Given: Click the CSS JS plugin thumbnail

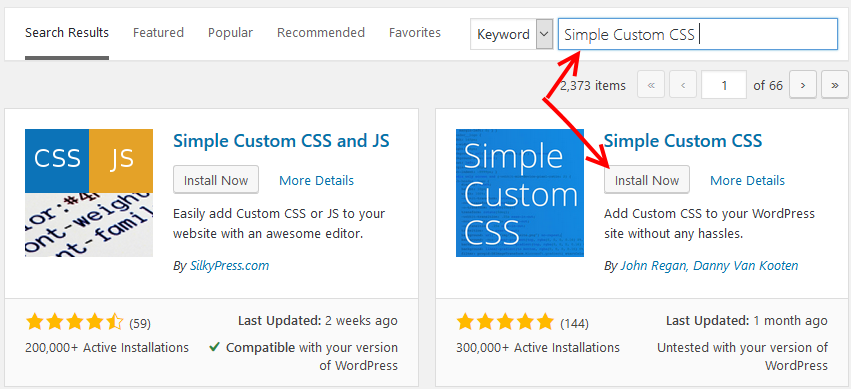Looking at the screenshot, I should [89, 193].
